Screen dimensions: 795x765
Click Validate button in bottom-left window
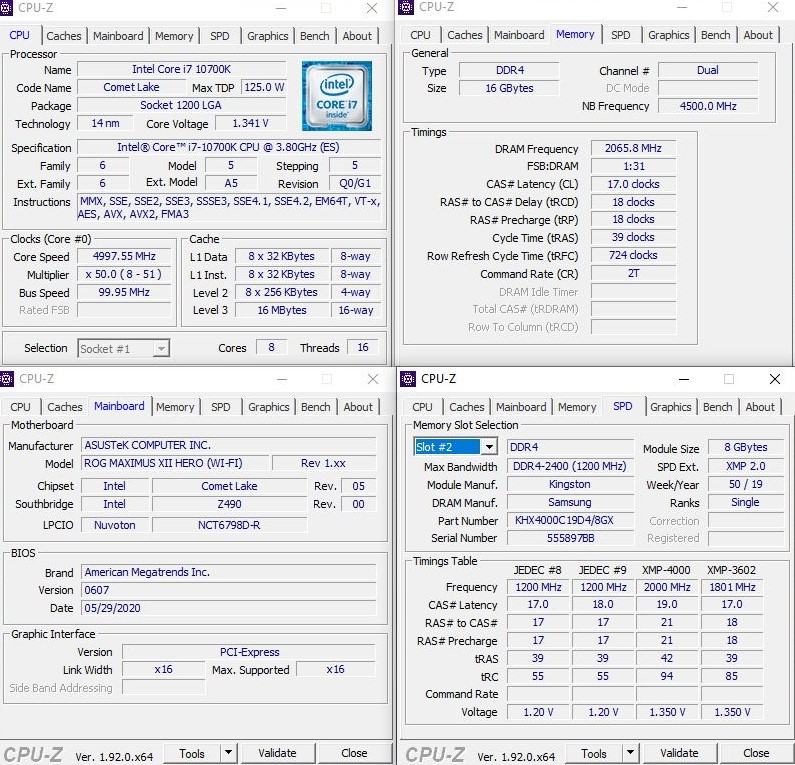(x=277, y=753)
